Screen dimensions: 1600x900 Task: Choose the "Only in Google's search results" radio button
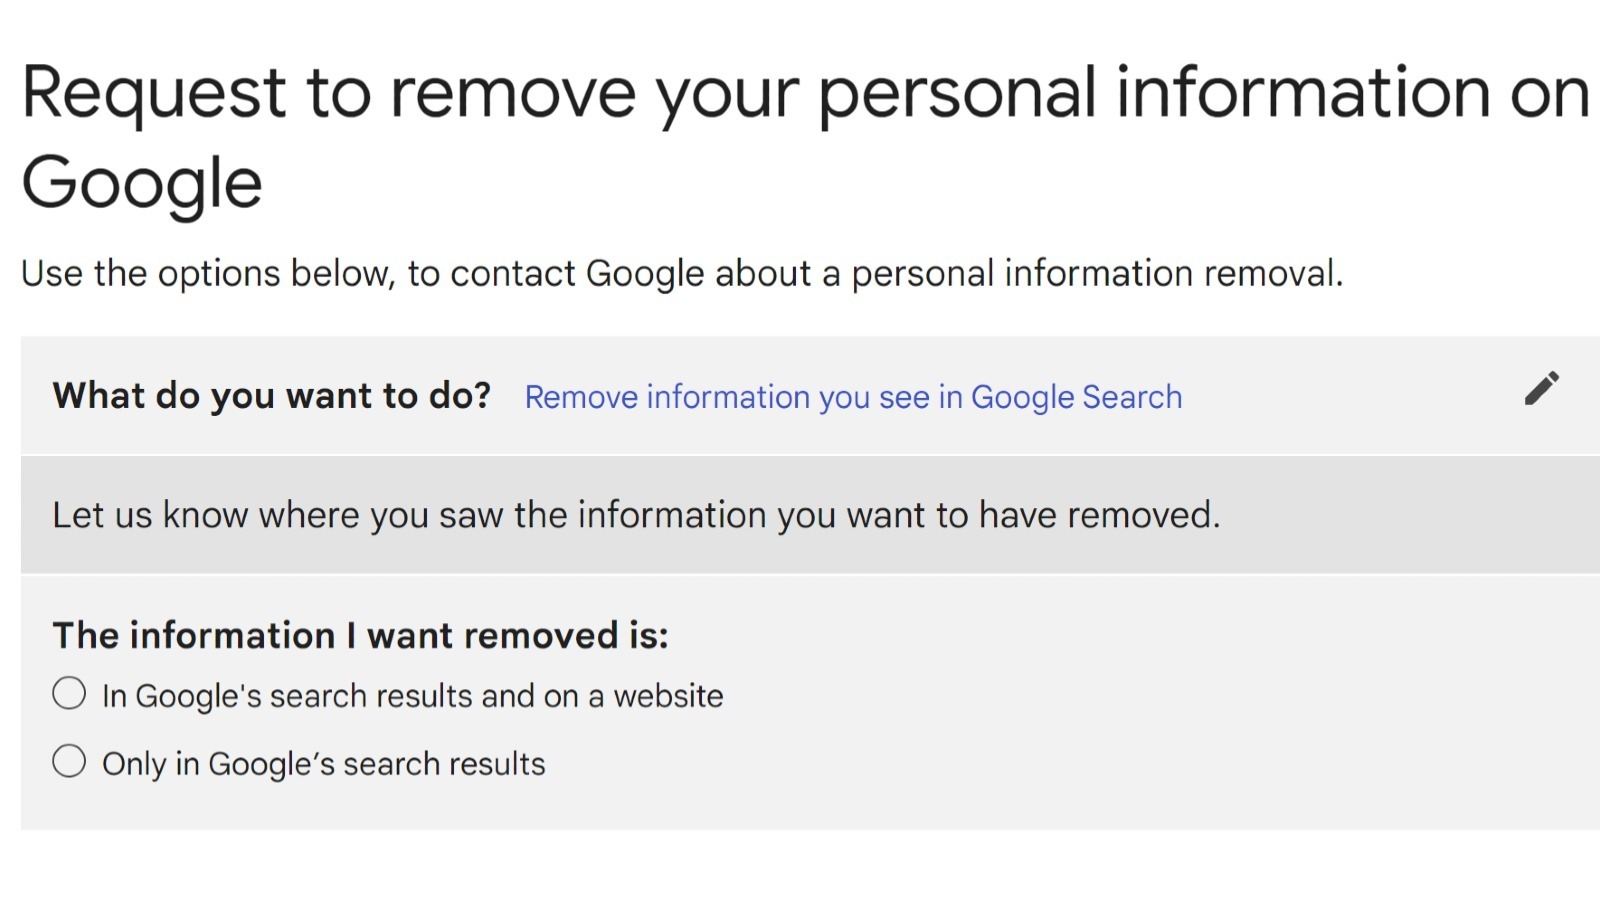coord(69,761)
